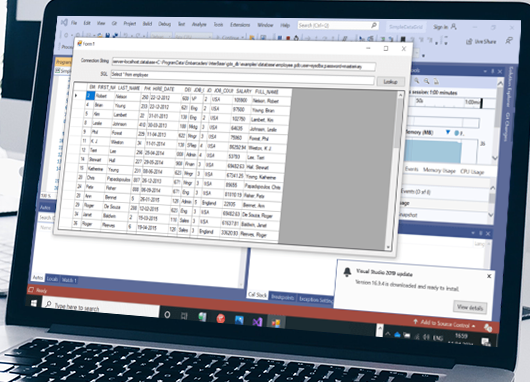Open the Test menu
The height and width of the screenshot is (382, 530).
(x=182, y=24)
